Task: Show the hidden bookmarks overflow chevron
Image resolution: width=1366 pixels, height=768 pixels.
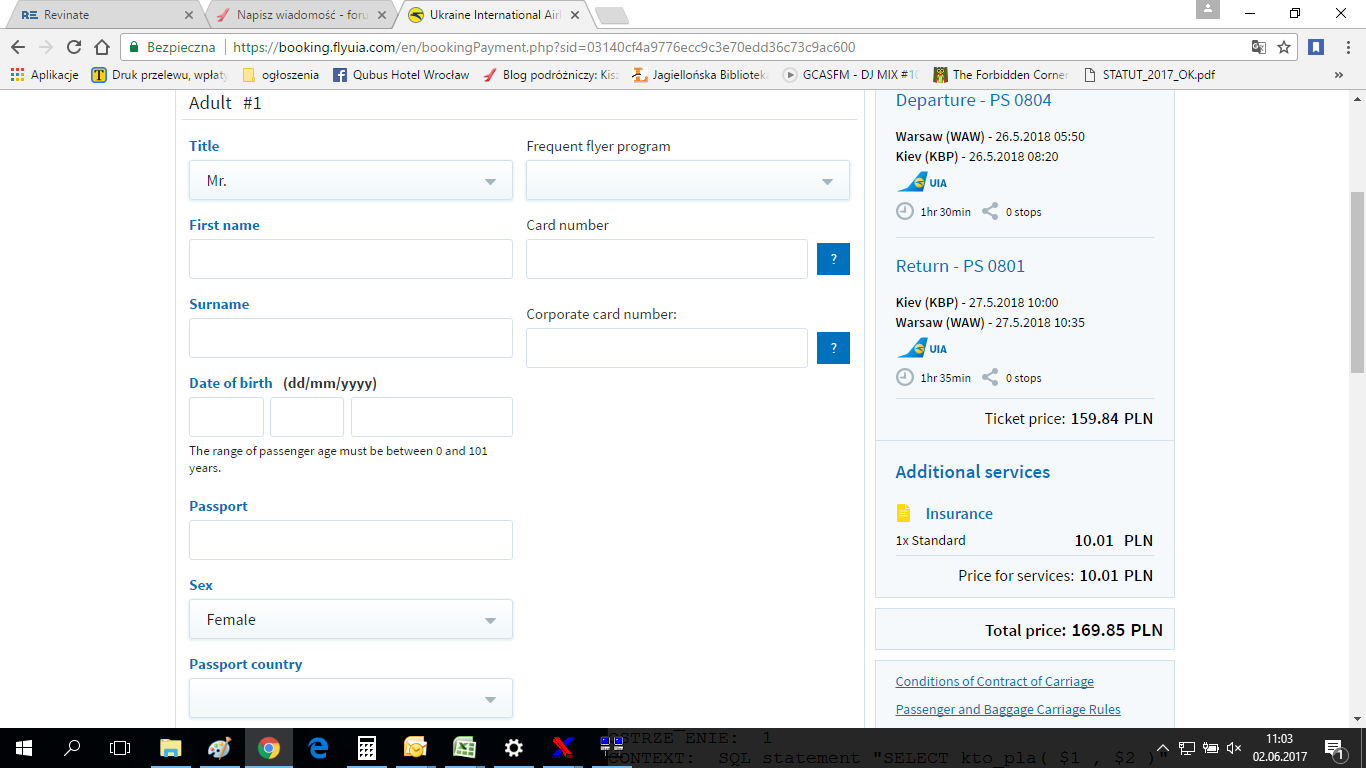Action: [1339, 74]
